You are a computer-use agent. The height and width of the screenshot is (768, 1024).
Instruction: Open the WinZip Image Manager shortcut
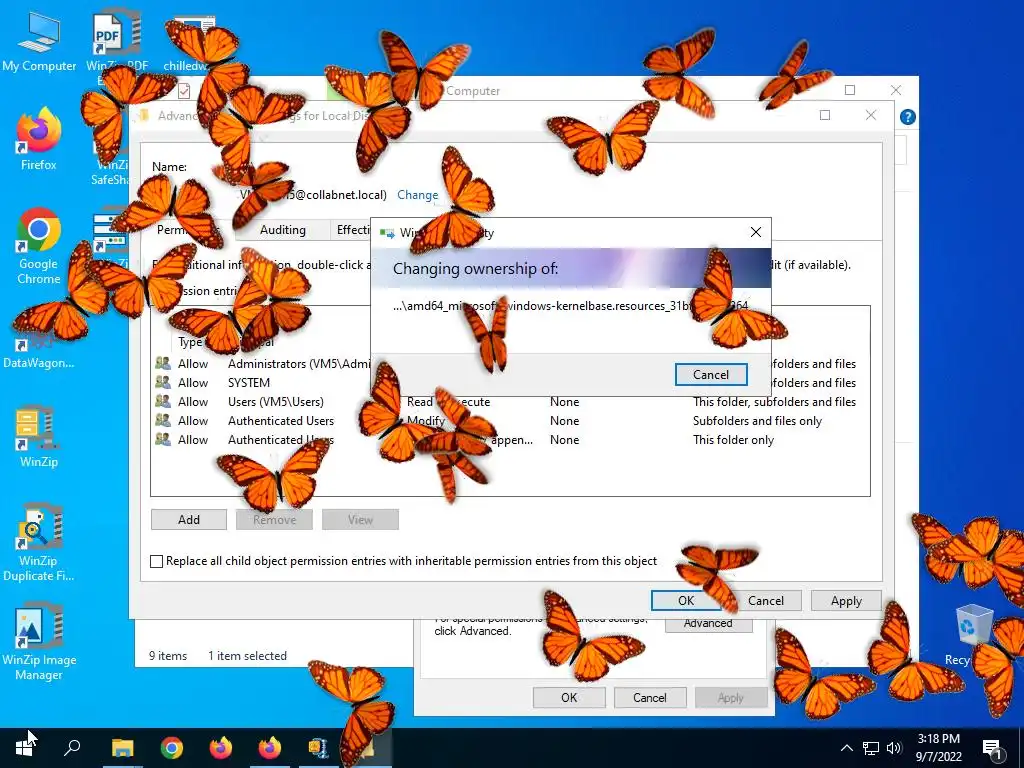click(39, 641)
